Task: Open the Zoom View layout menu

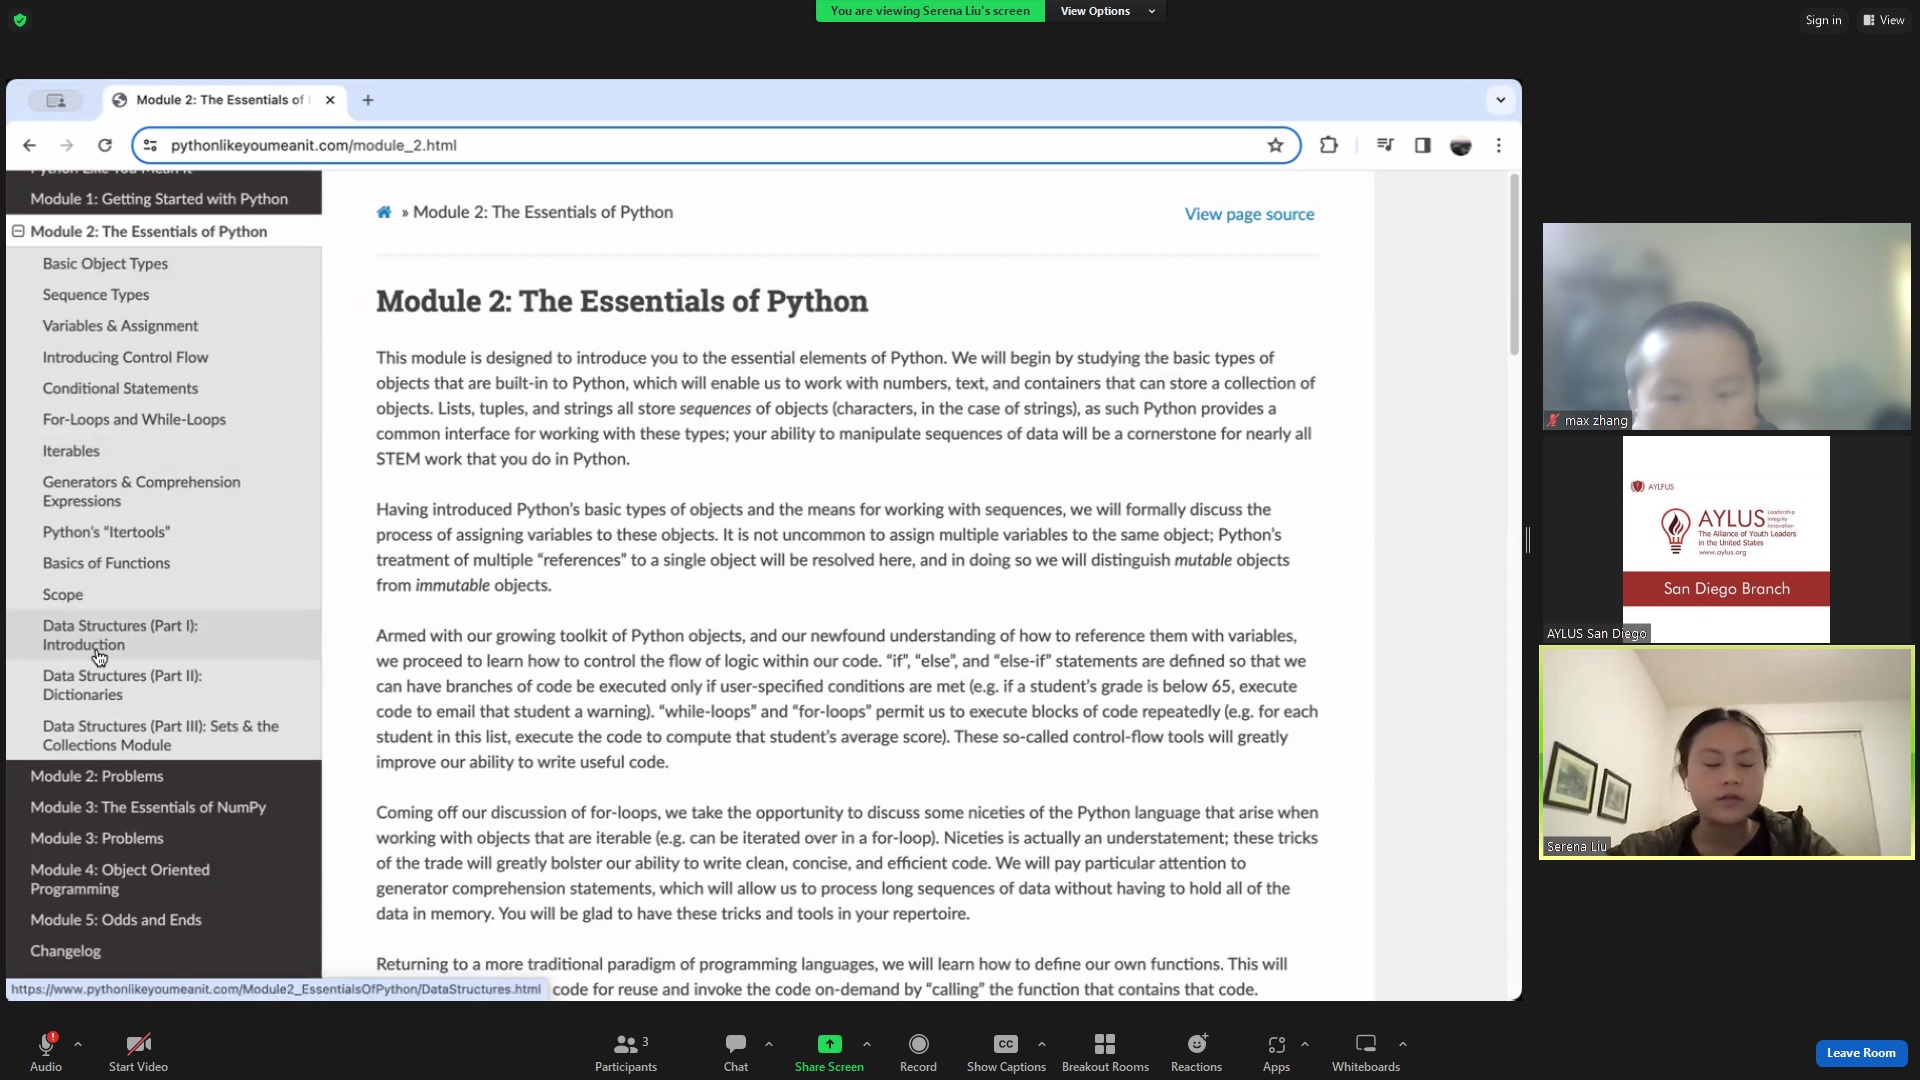Action: pos(1883,20)
